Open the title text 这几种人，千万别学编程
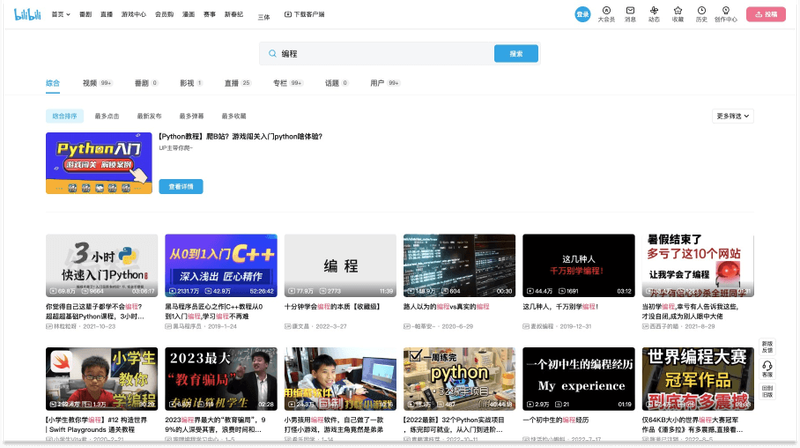 tap(561, 307)
